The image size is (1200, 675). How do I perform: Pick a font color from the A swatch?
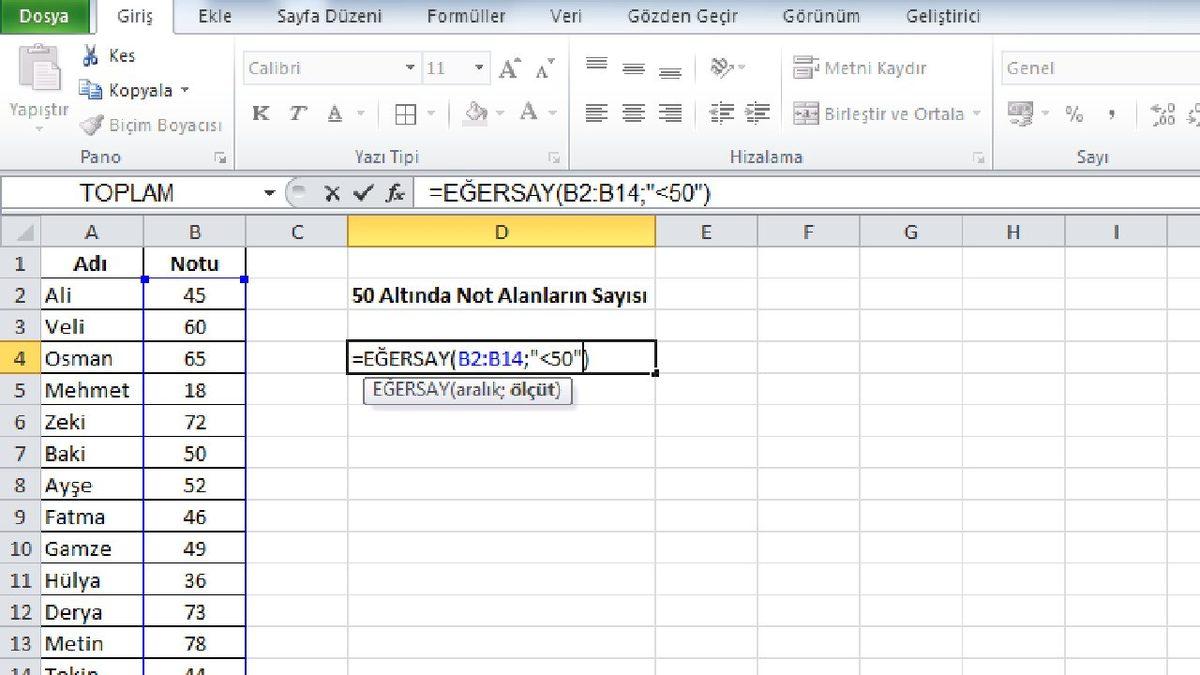527,113
